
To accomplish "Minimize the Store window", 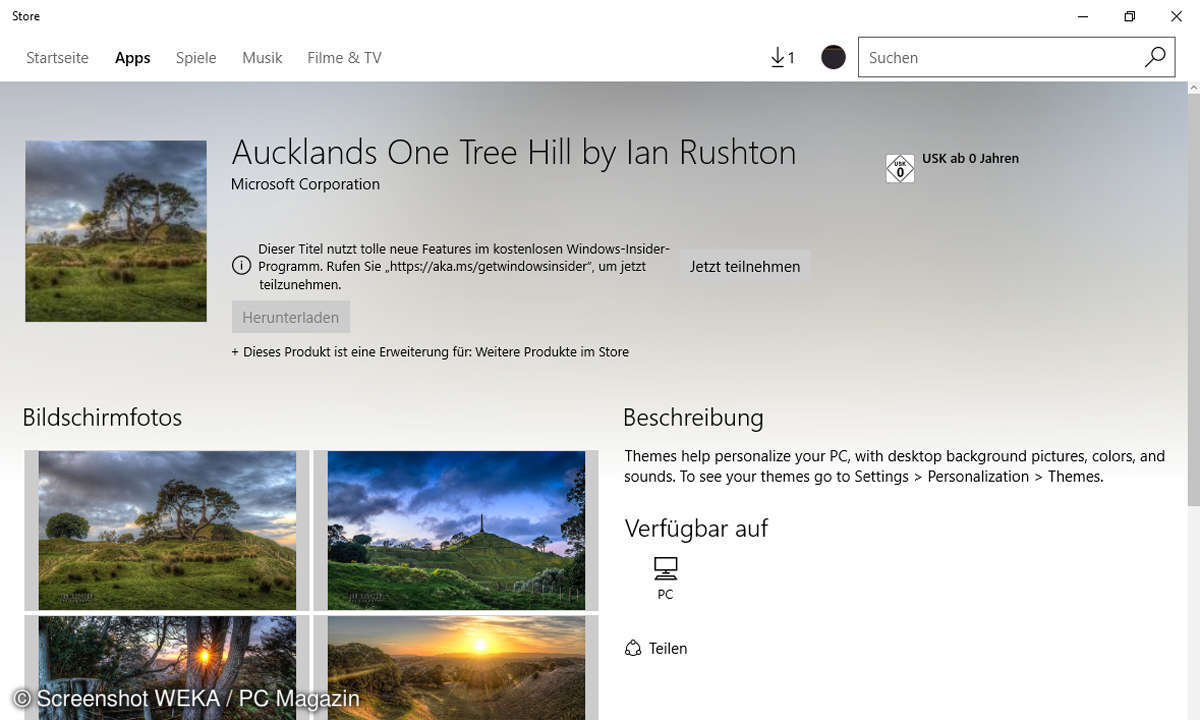I will point(1083,16).
